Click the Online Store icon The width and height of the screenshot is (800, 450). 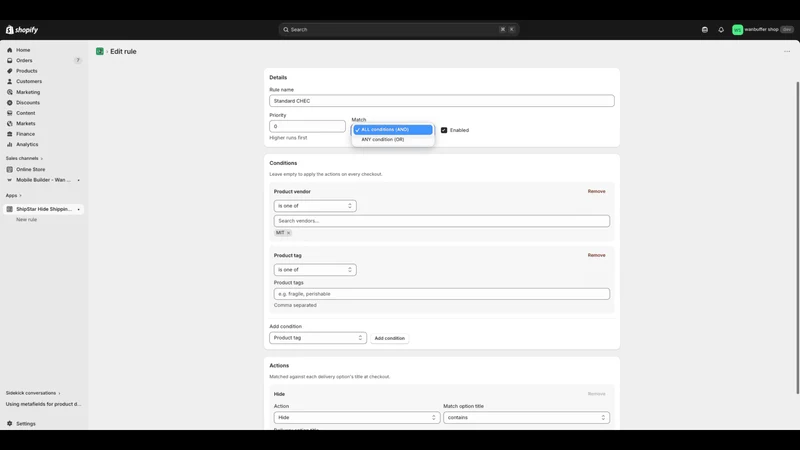point(9,169)
